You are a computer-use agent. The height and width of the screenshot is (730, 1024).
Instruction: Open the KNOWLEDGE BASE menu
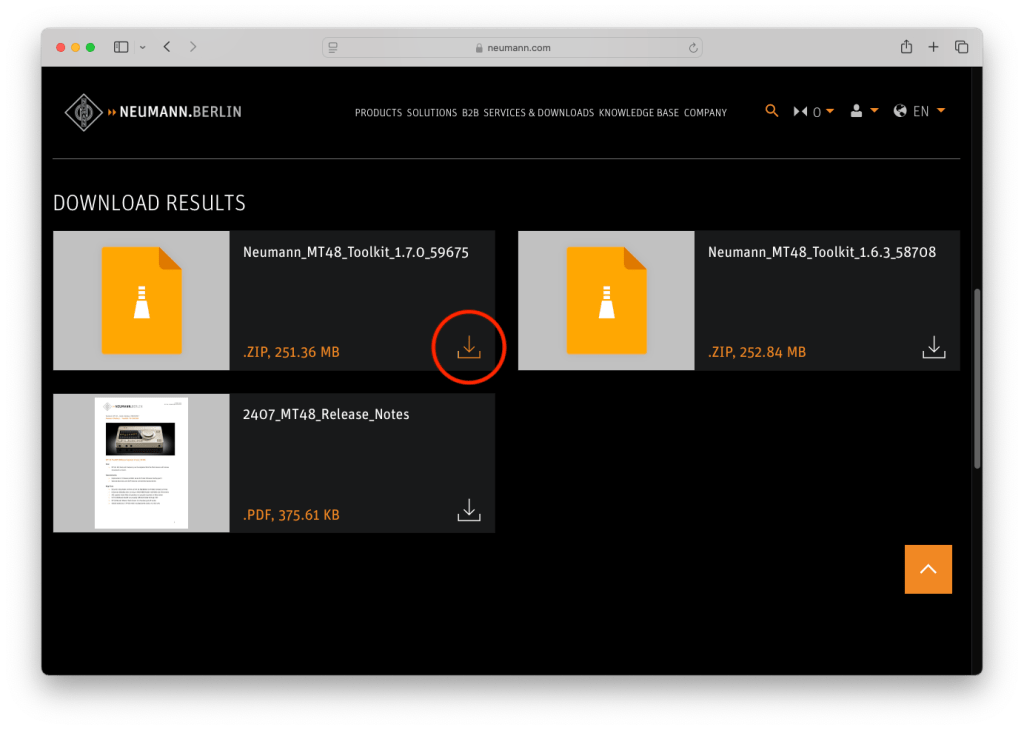tap(639, 113)
